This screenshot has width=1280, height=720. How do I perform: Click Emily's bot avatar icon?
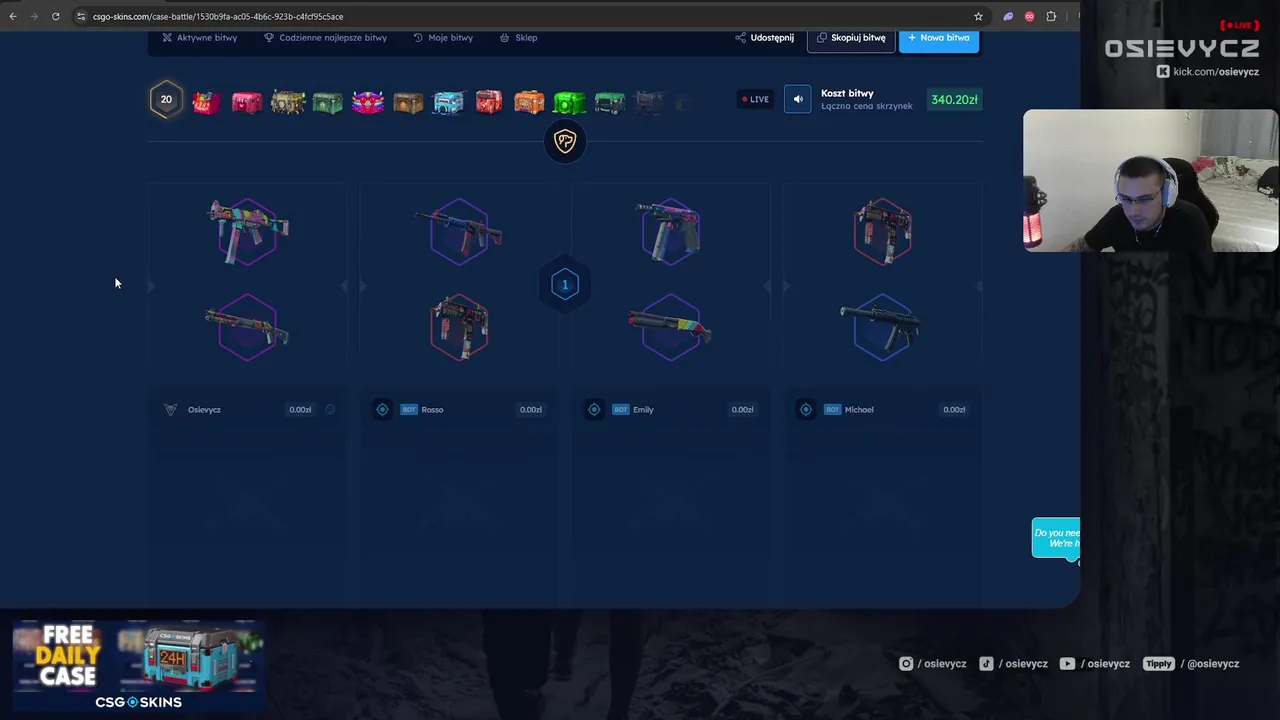click(x=594, y=409)
